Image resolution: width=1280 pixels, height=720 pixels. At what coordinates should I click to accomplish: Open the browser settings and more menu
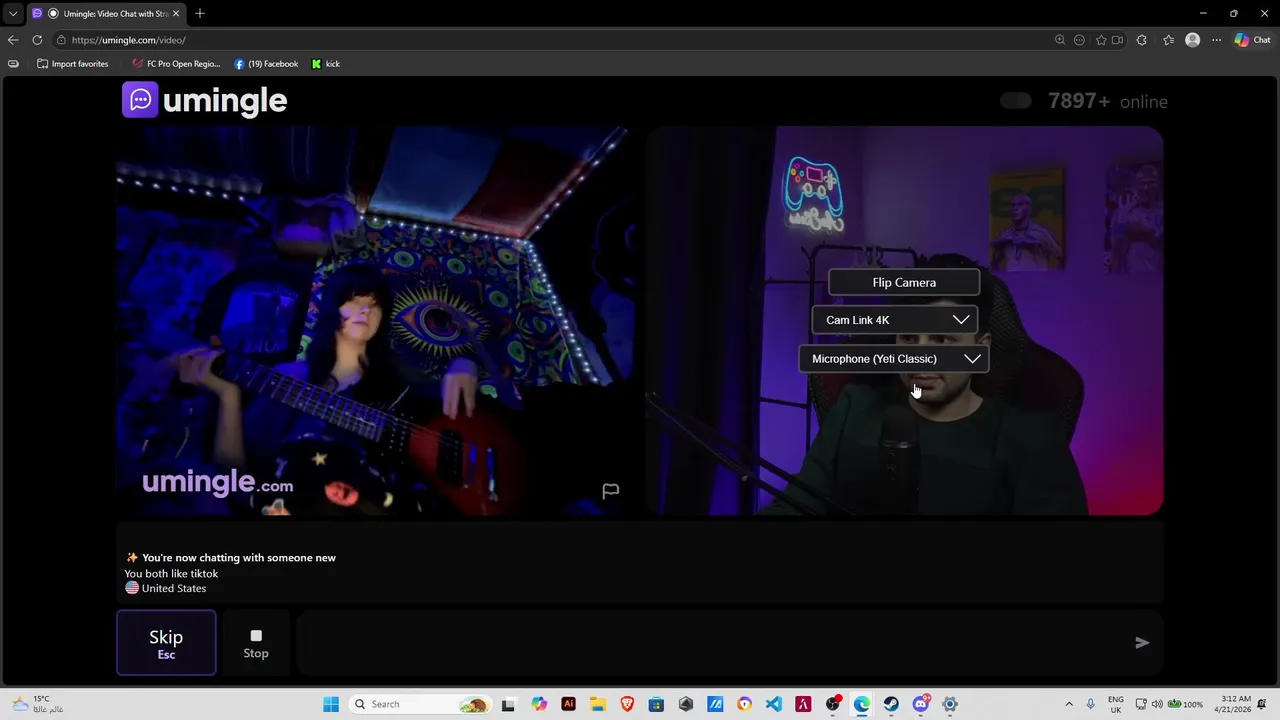click(1216, 40)
